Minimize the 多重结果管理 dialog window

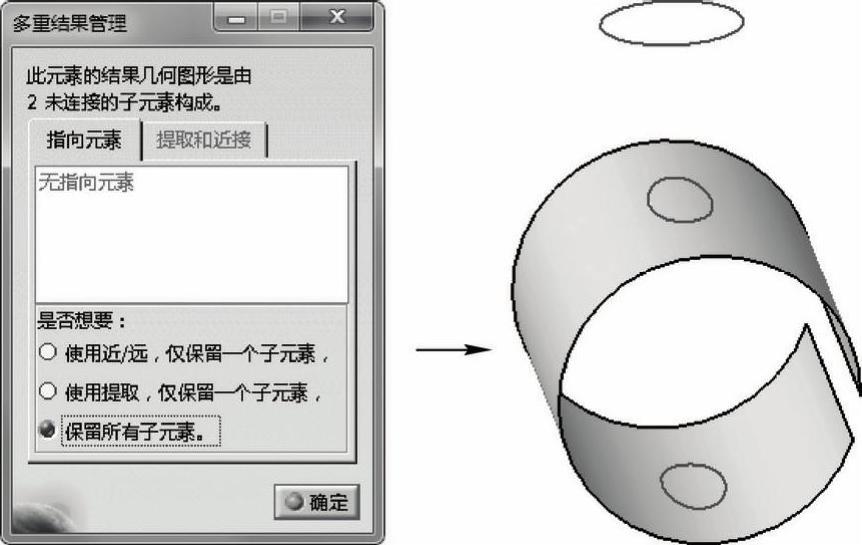pyautogui.click(x=237, y=18)
